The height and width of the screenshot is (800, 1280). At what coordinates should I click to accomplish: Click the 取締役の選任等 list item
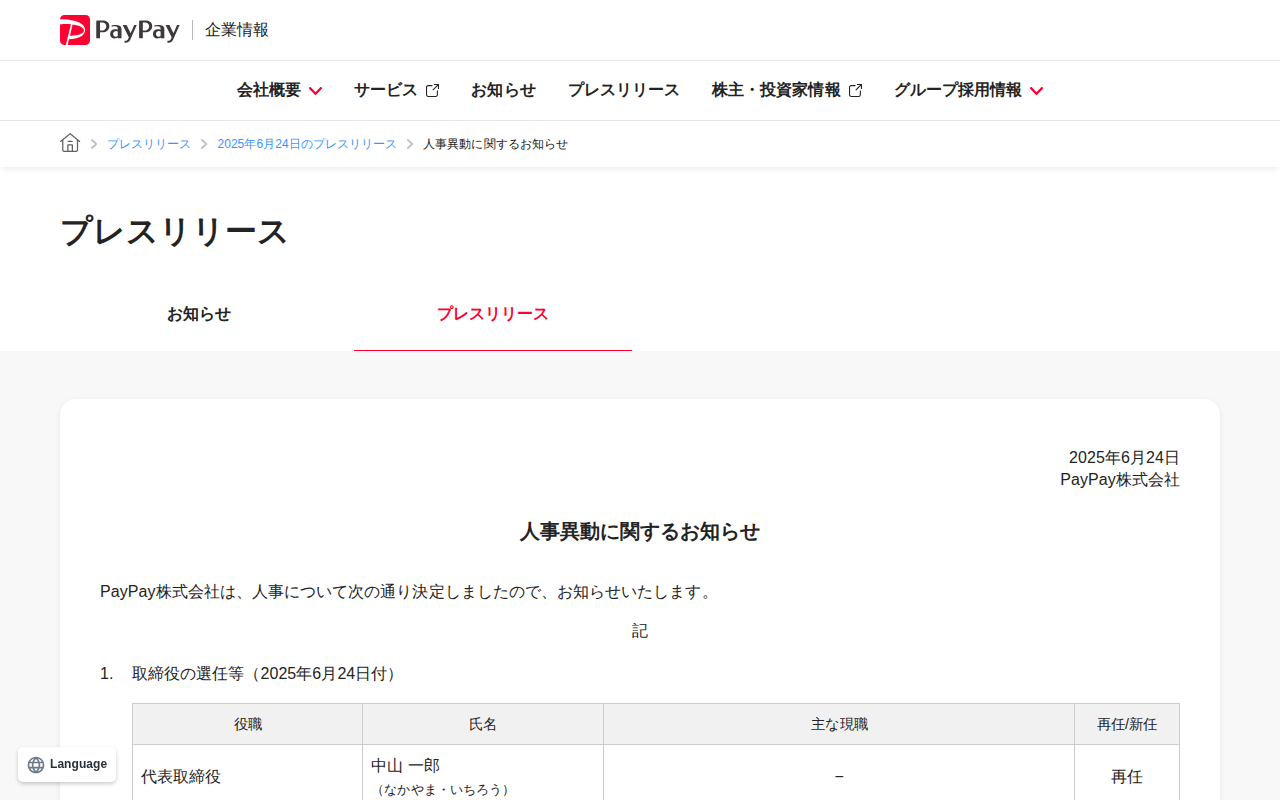267,674
